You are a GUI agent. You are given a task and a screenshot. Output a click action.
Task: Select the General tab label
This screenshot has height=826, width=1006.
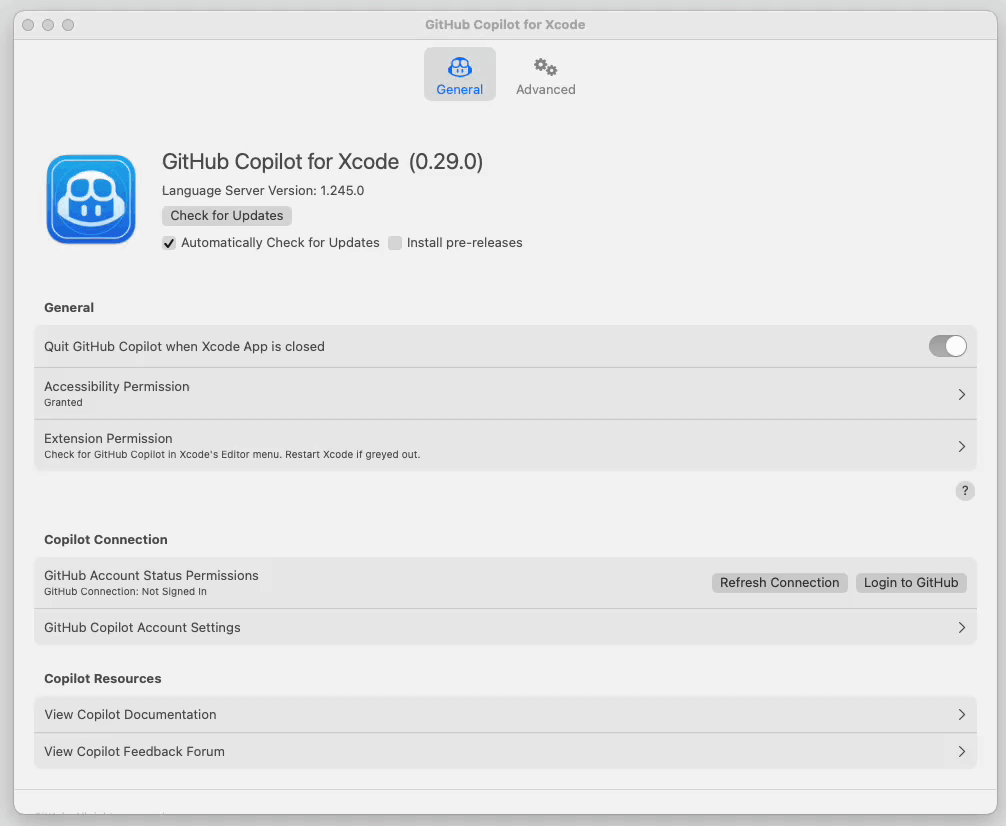pos(459,89)
